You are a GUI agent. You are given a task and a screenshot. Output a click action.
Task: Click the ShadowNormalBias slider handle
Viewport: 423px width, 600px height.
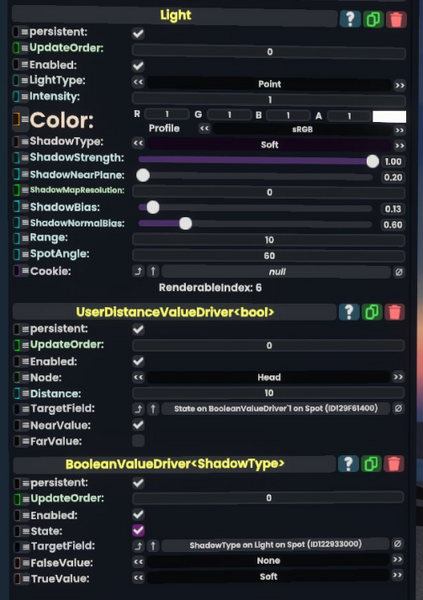click(186, 223)
